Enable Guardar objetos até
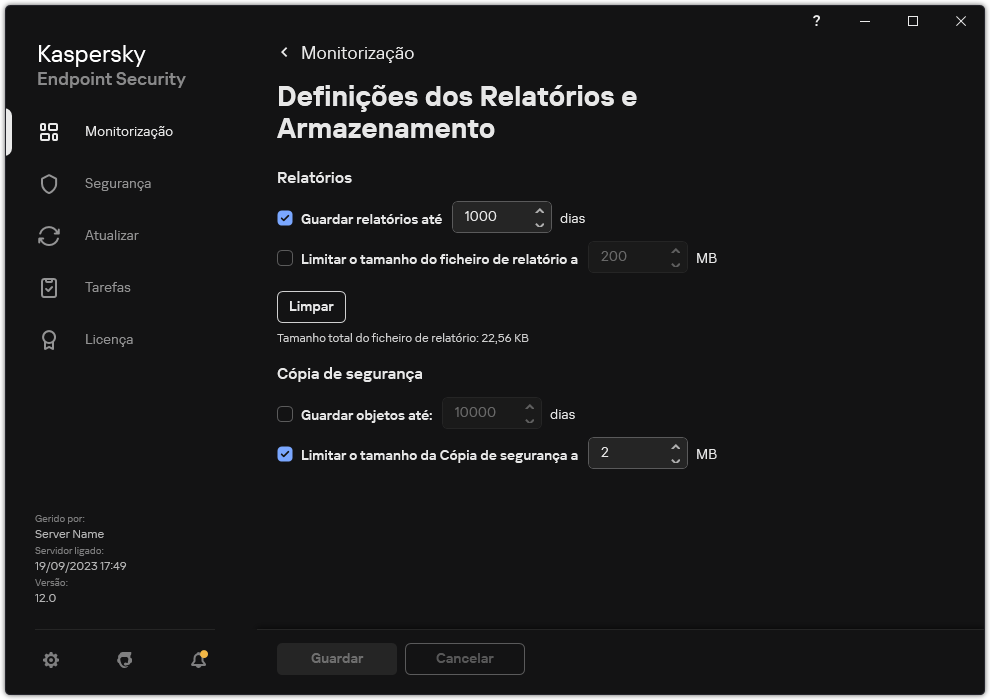The image size is (990, 700). point(285,413)
